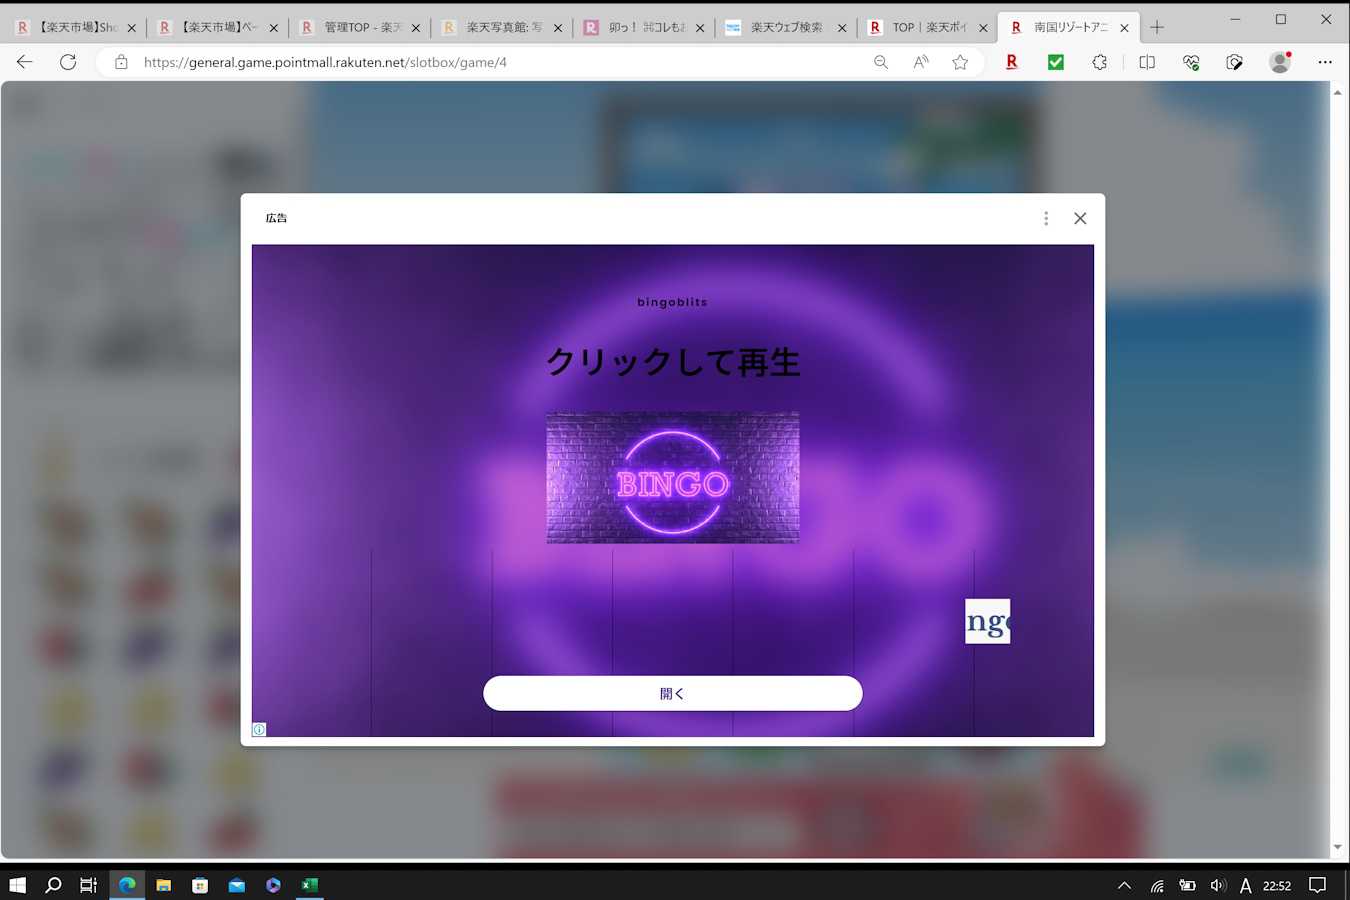Image resolution: width=1350 pixels, height=900 pixels.
Task: Click the white 開く button
Action: pyautogui.click(x=672, y=693)
